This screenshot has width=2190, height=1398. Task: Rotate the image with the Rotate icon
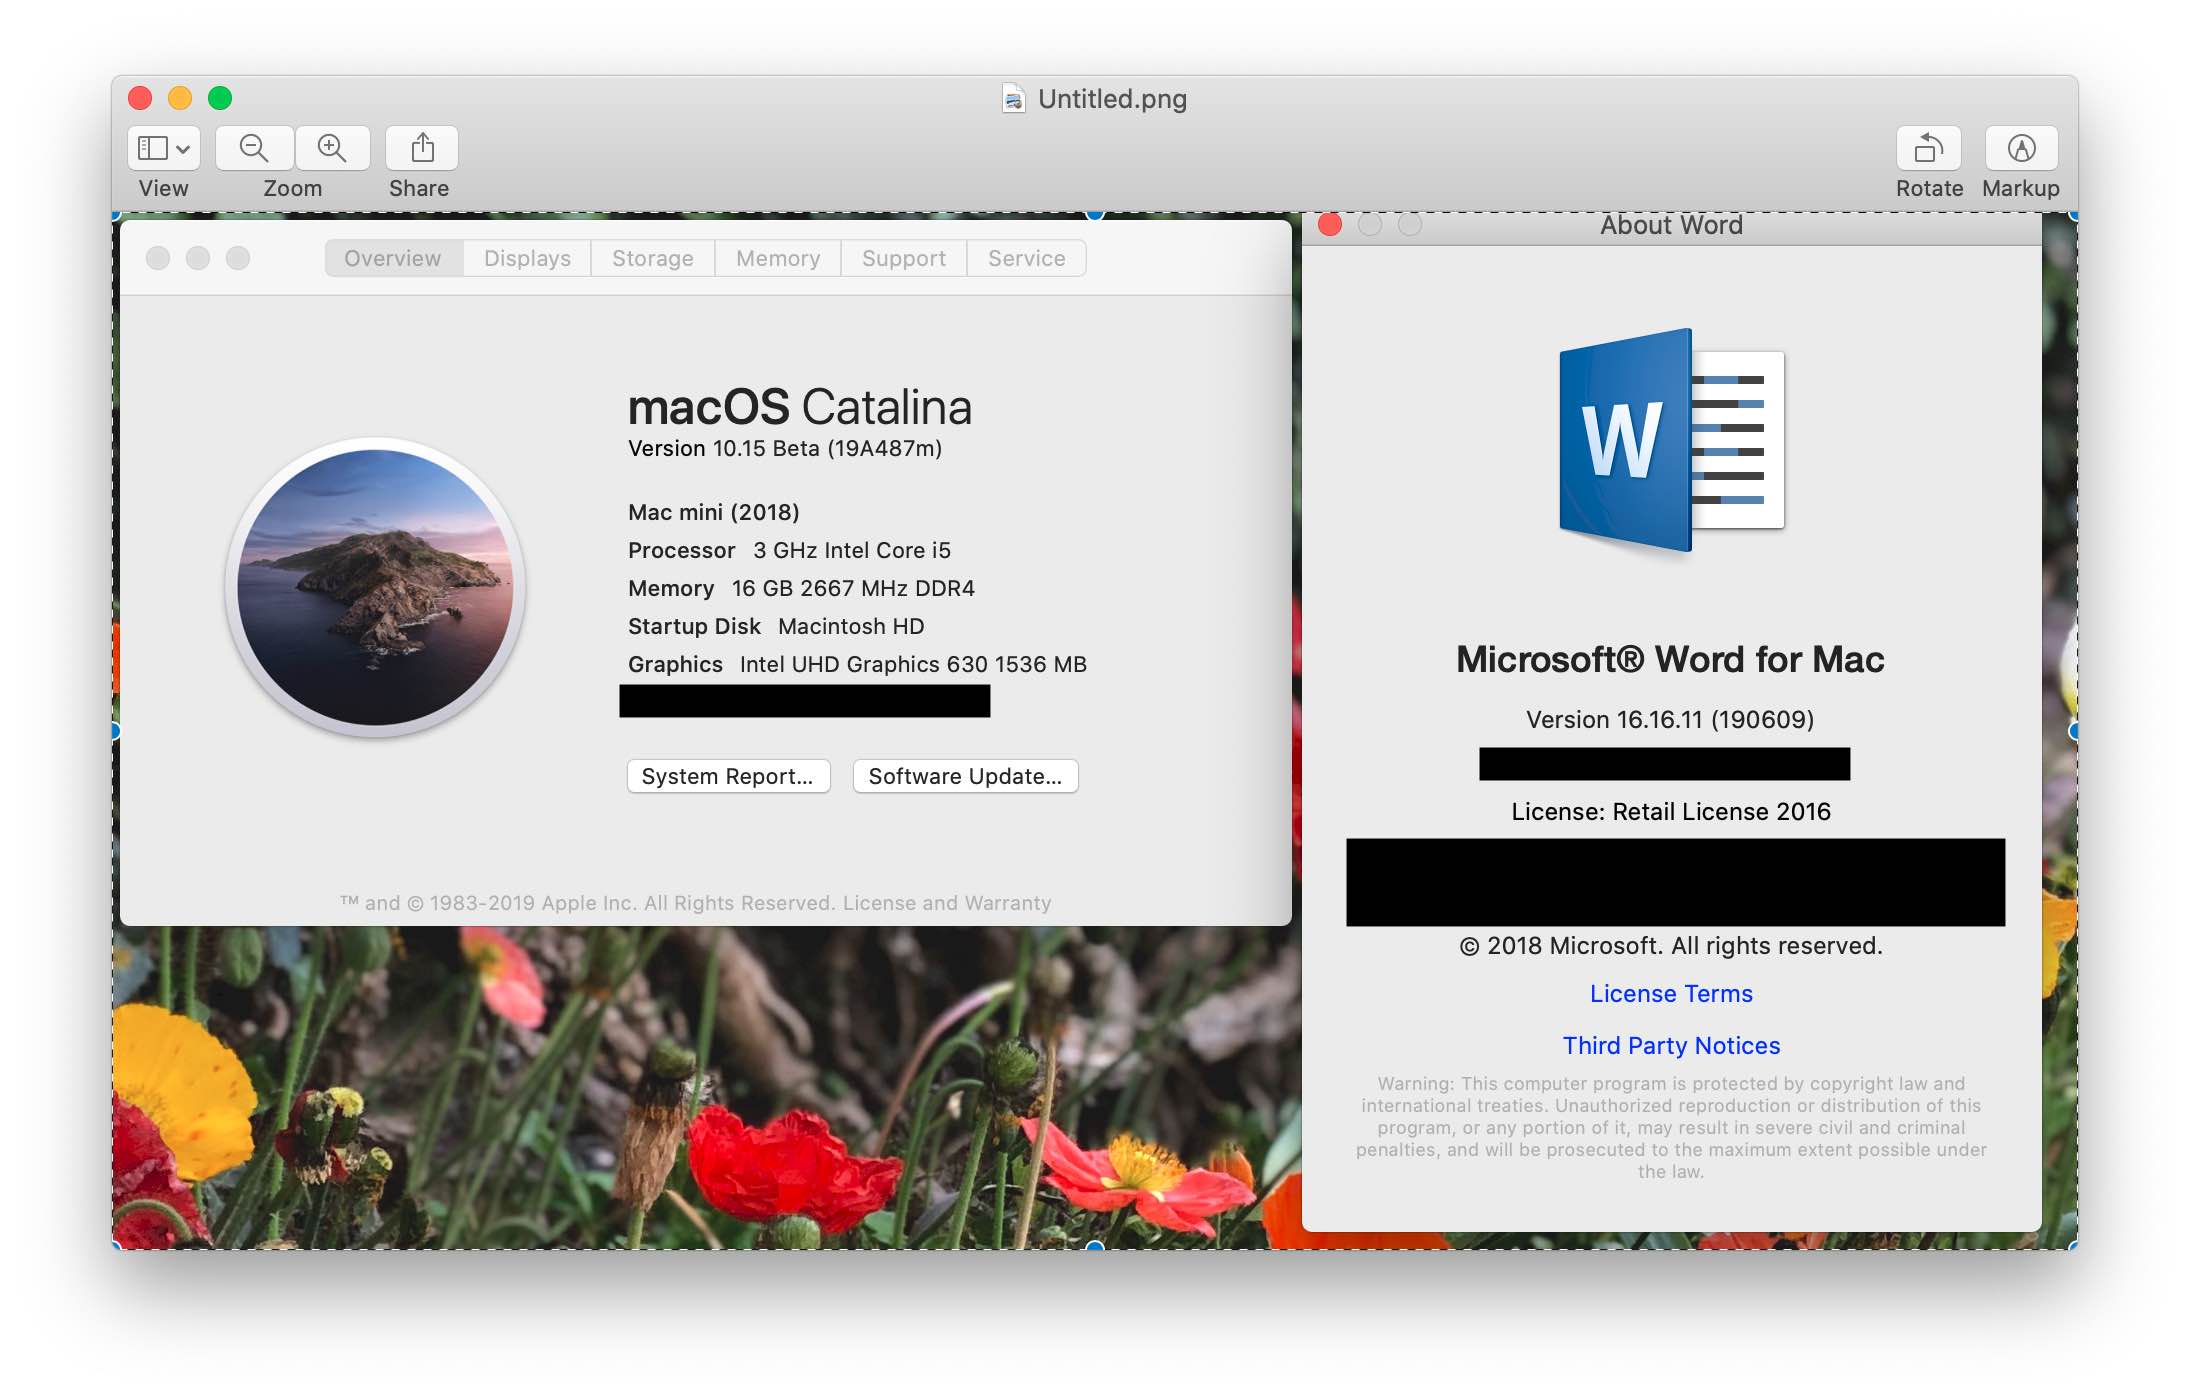(x=1928, y=148)
